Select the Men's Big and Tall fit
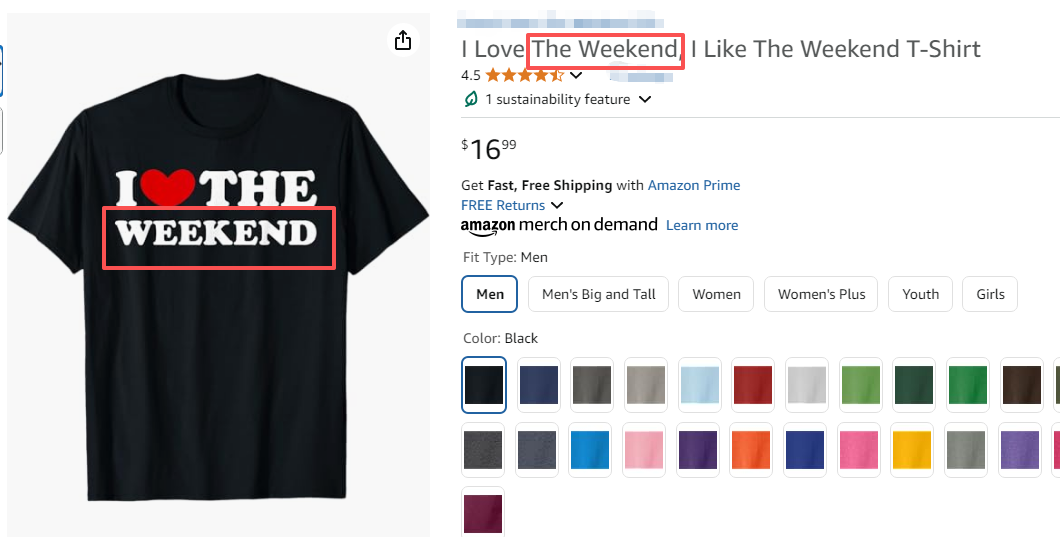The height and width of the screenshot is (537, 1060). (x=598, y=294)
